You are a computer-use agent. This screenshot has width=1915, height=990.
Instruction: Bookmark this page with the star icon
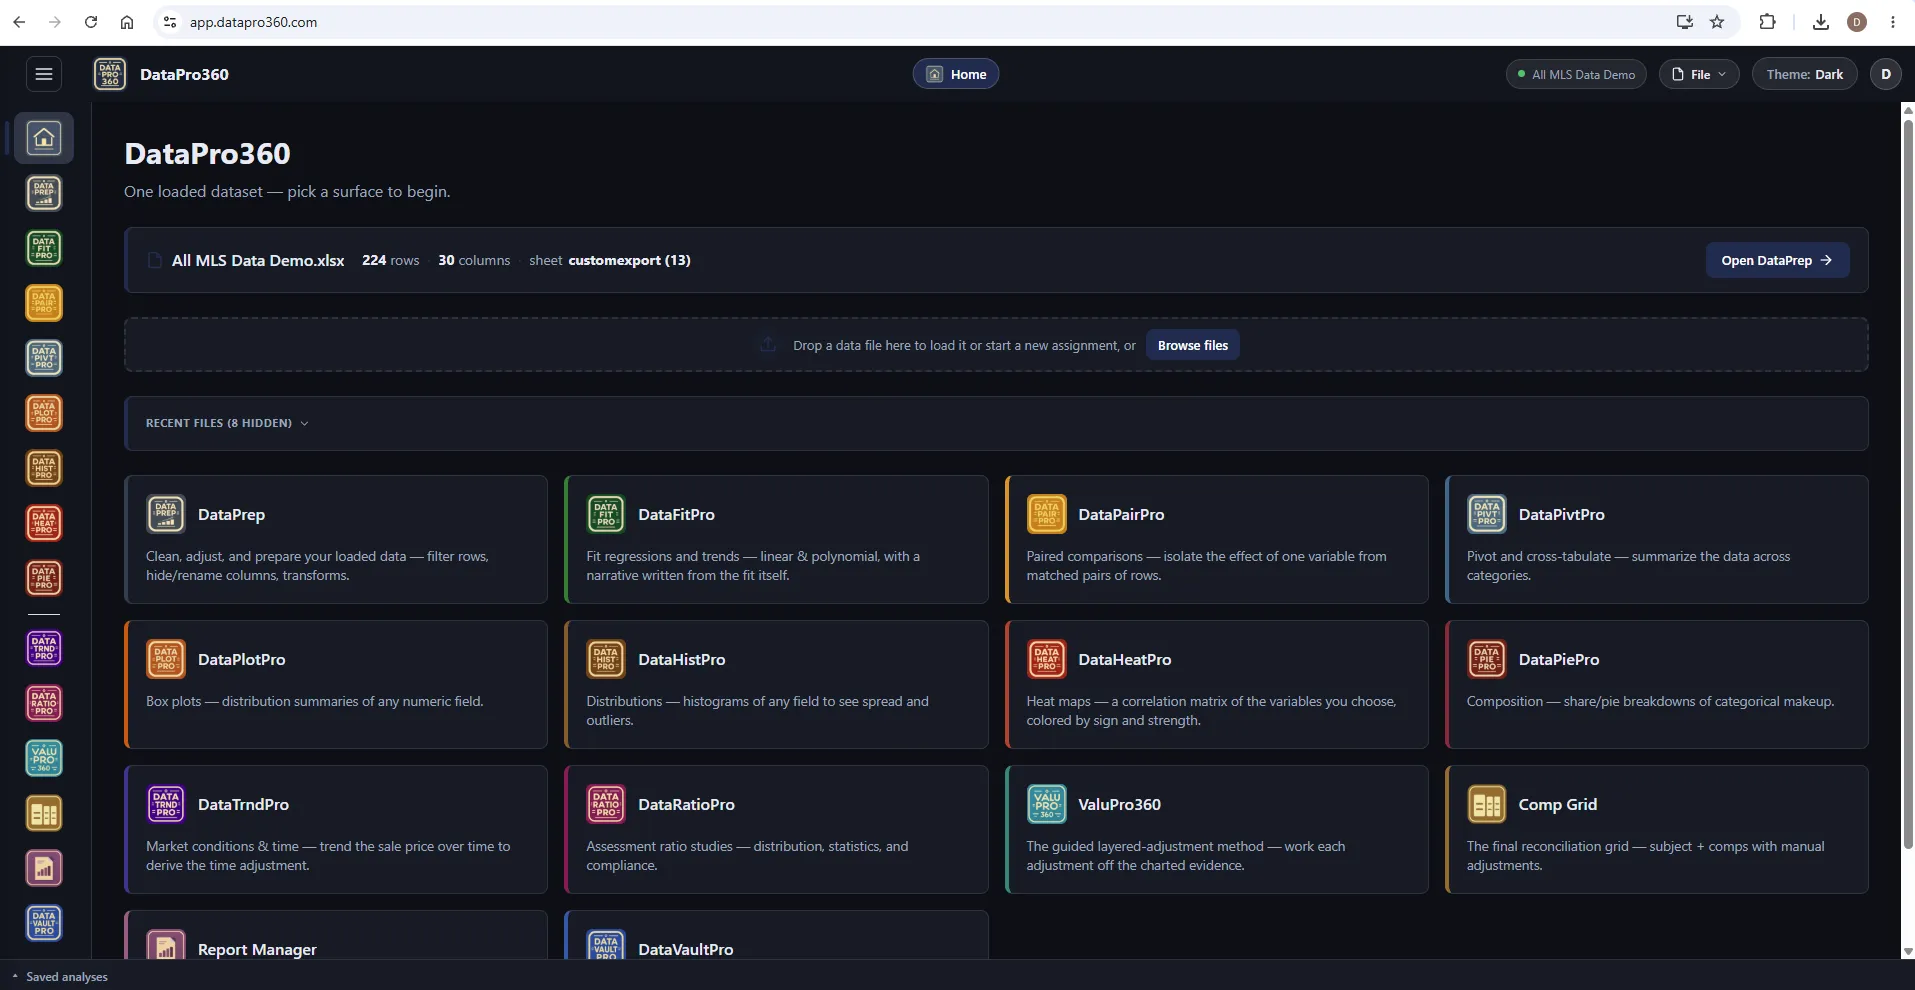(x=1717, y=22)
